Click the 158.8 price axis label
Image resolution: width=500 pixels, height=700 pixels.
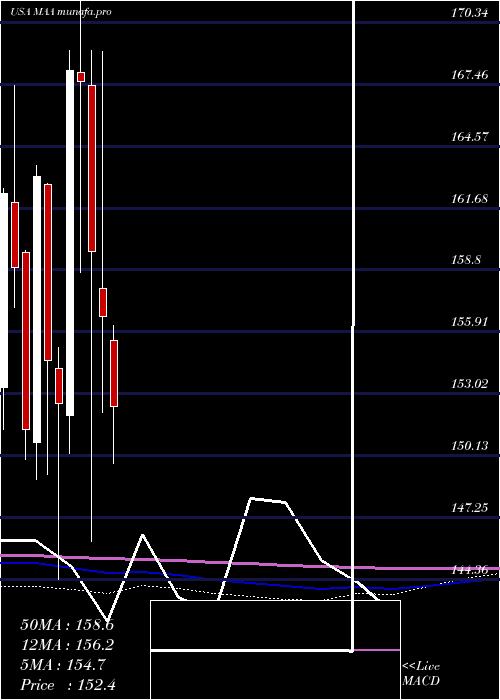coord(466,260)
